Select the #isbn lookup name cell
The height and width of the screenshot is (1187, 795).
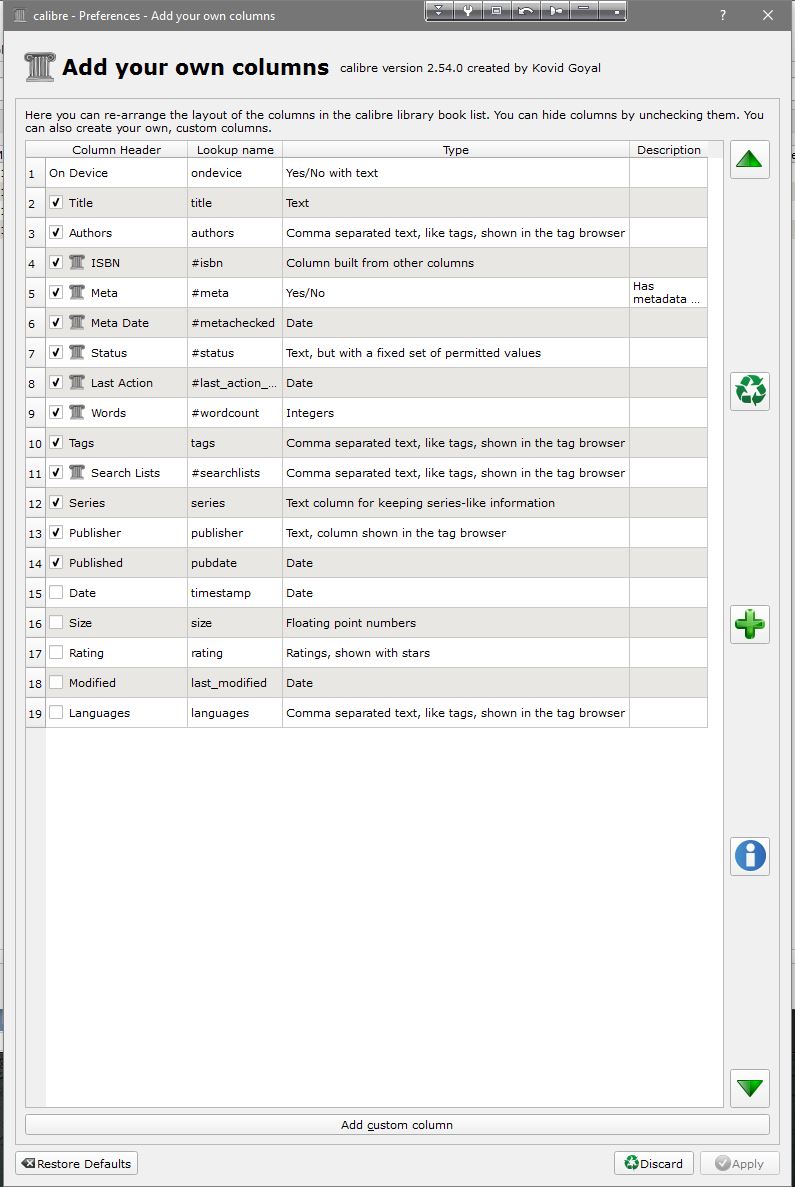[235, 263]
